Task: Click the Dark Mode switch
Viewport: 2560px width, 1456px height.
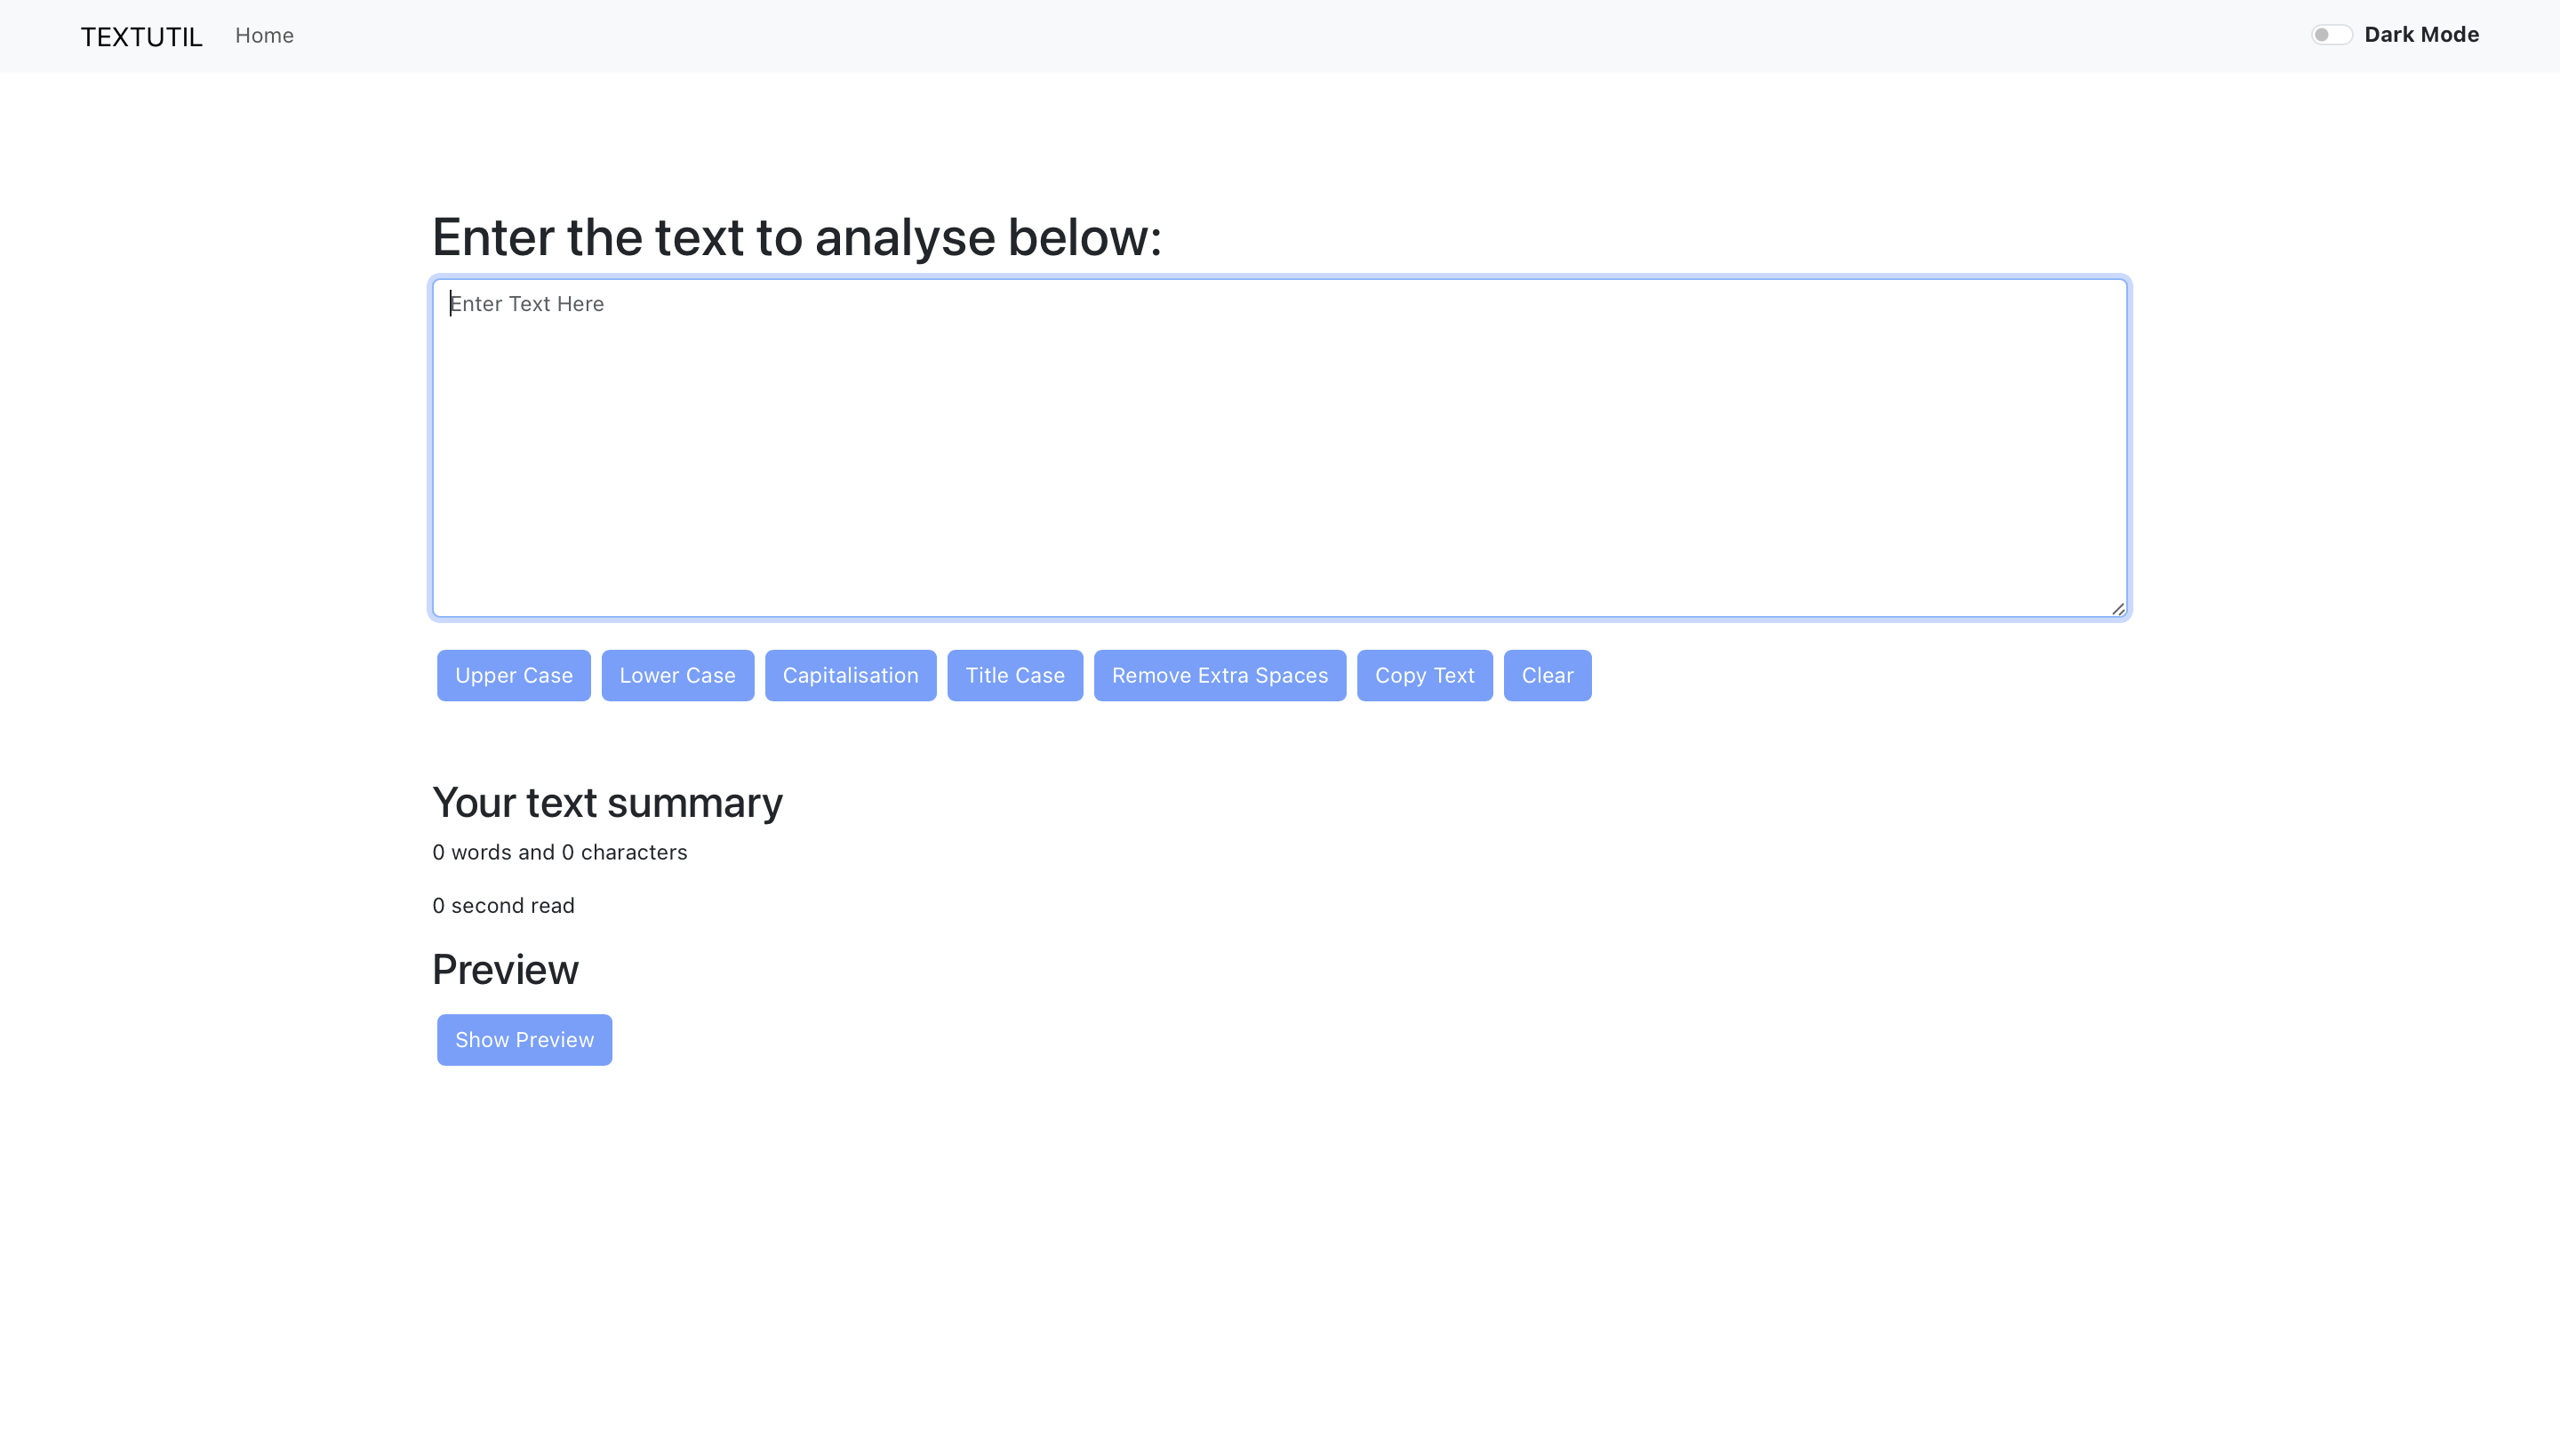Action: click(2332, 33)
